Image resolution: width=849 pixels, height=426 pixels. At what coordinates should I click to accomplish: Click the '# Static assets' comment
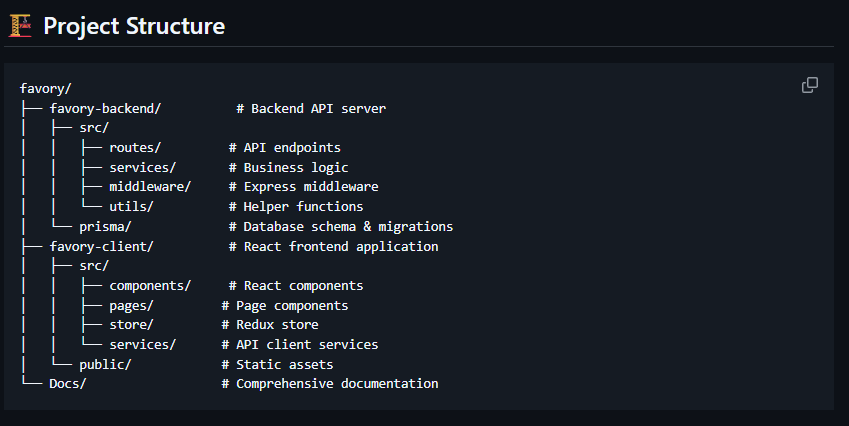[277, 364]
